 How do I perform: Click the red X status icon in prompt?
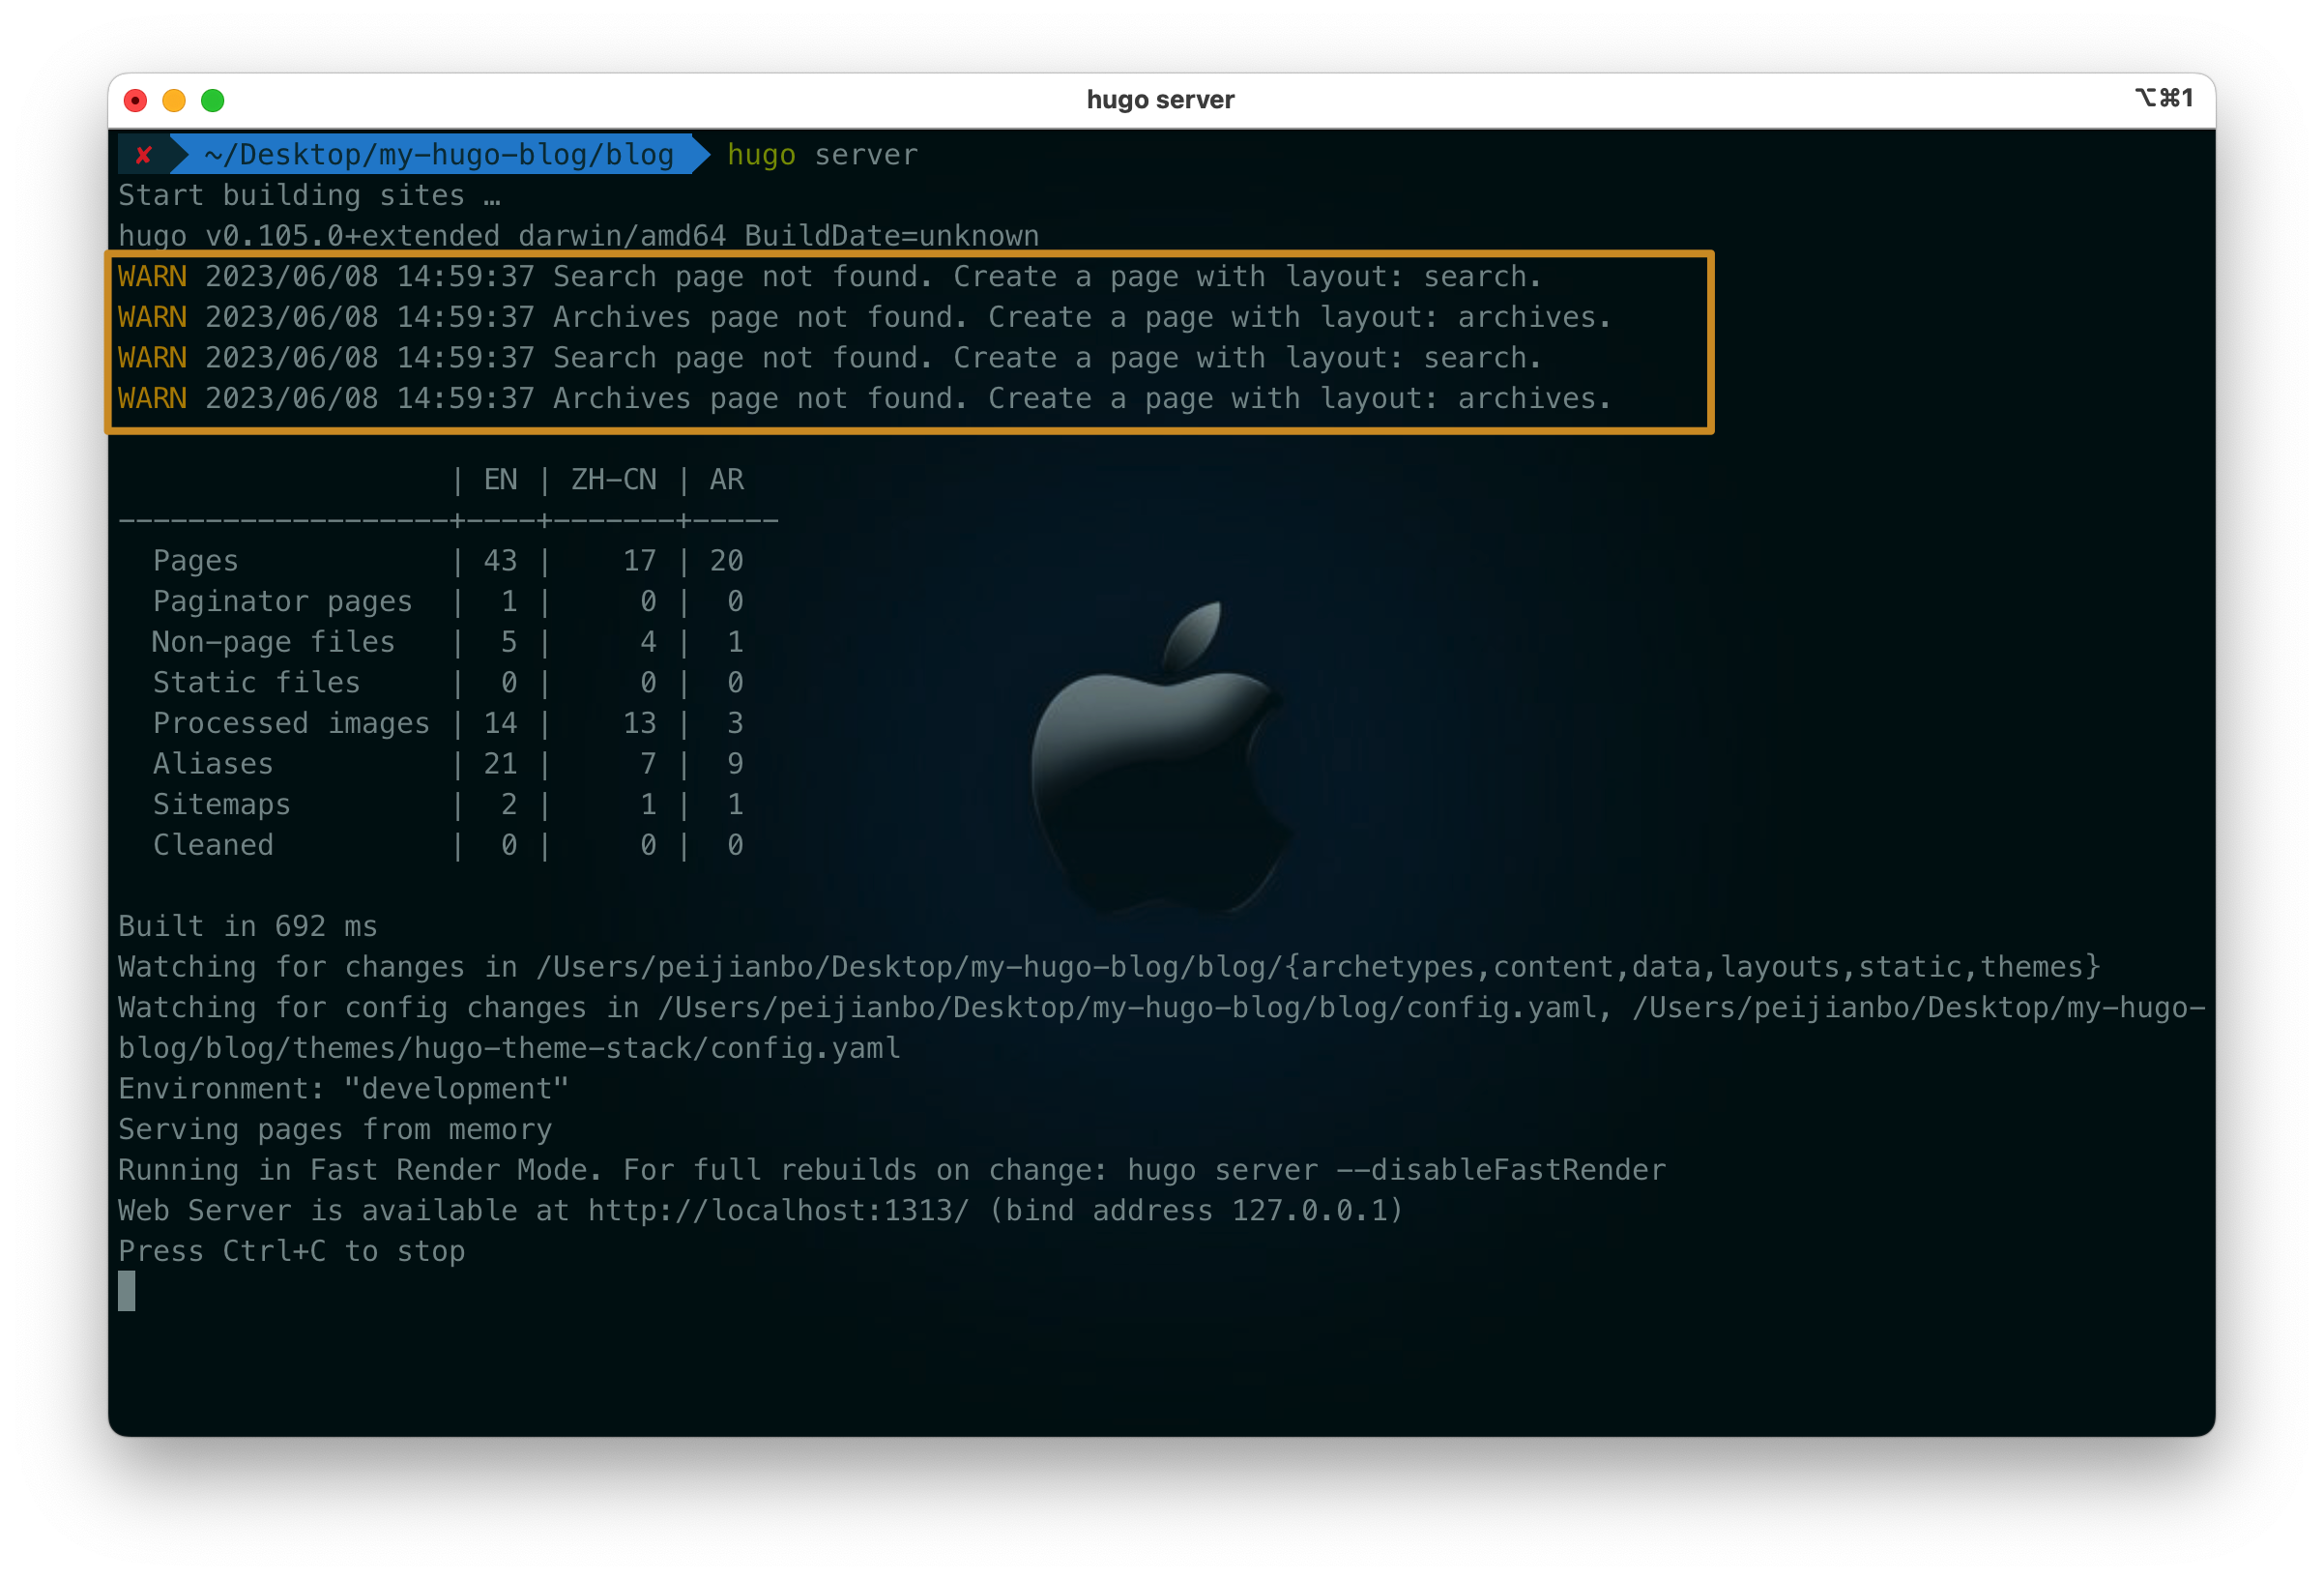(x=143, y=155)
